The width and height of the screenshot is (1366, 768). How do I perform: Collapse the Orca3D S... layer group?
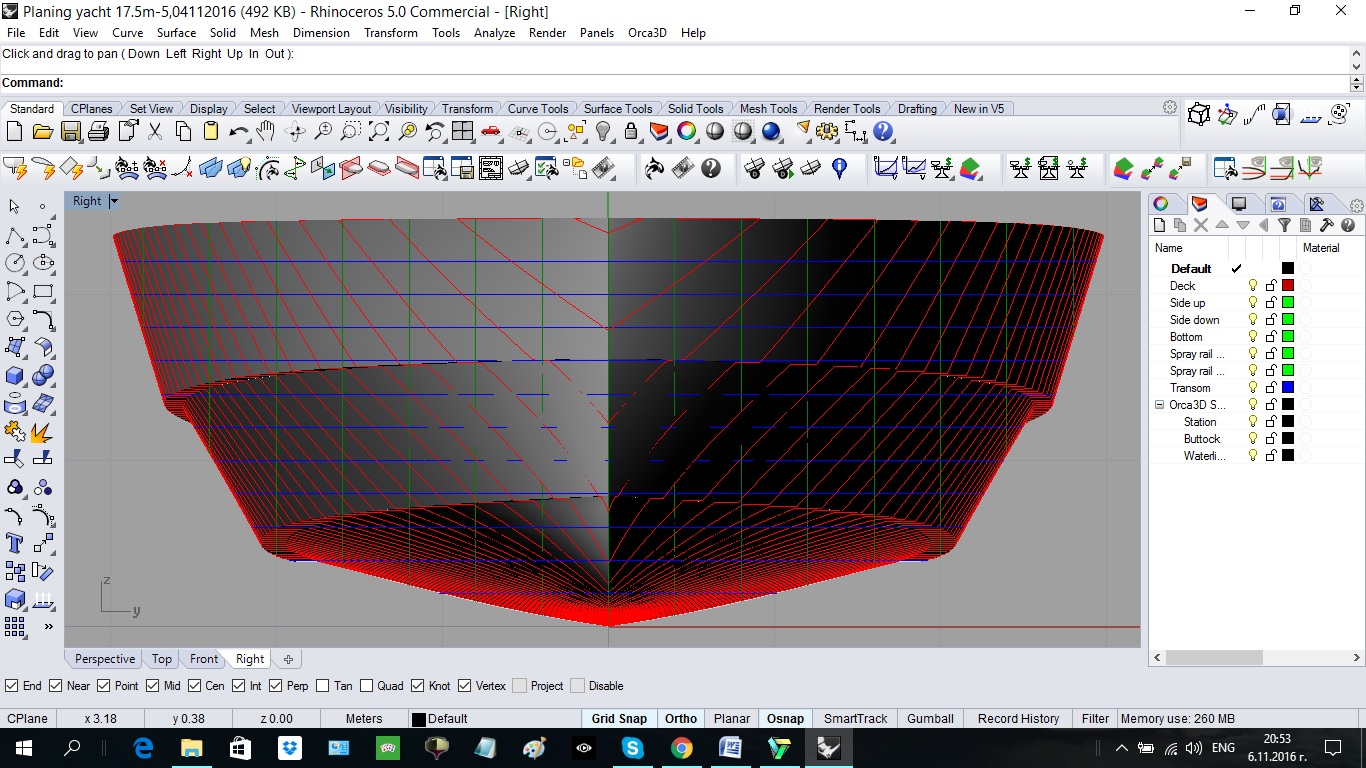pos(1159,405)
